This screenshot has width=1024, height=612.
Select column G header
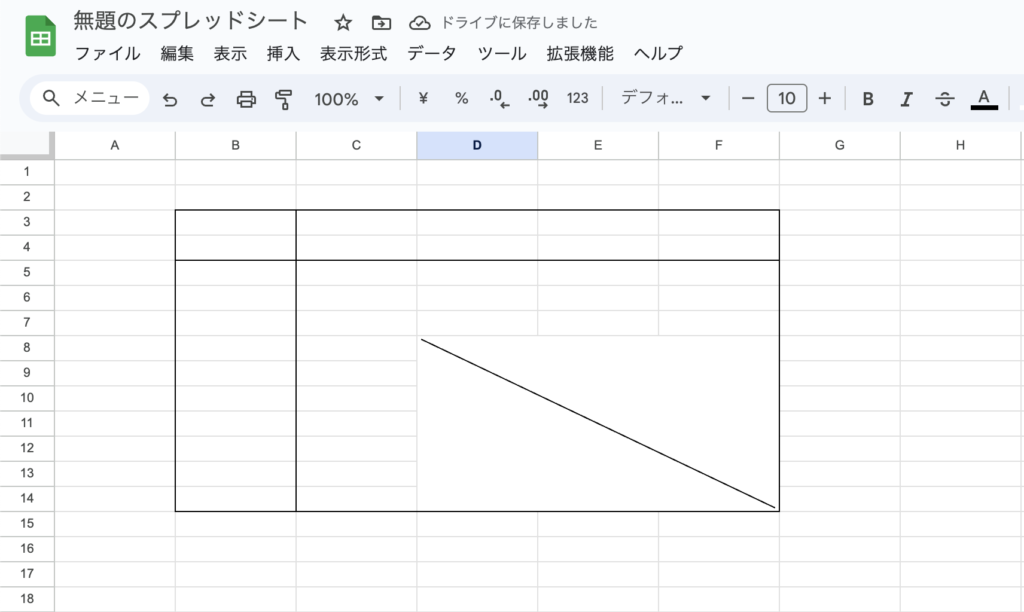point(840,145)
